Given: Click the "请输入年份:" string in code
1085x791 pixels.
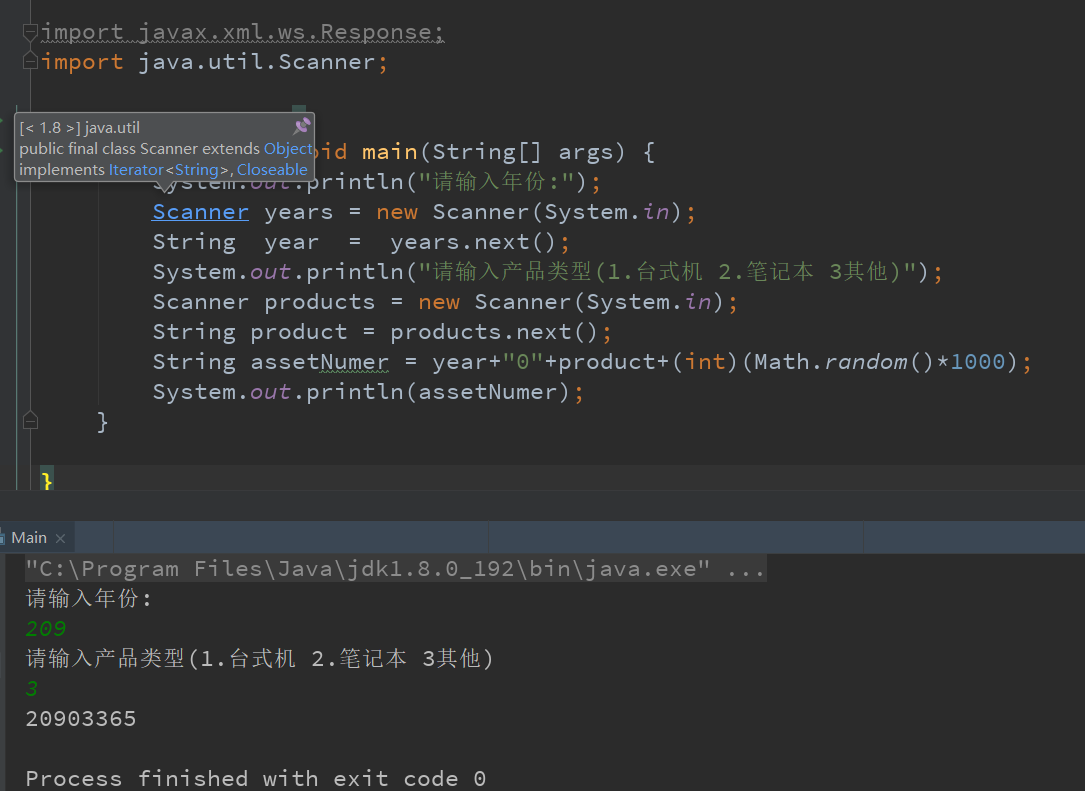Looking at the screenshot, I should pyautogui.click(x=496, y=182).
